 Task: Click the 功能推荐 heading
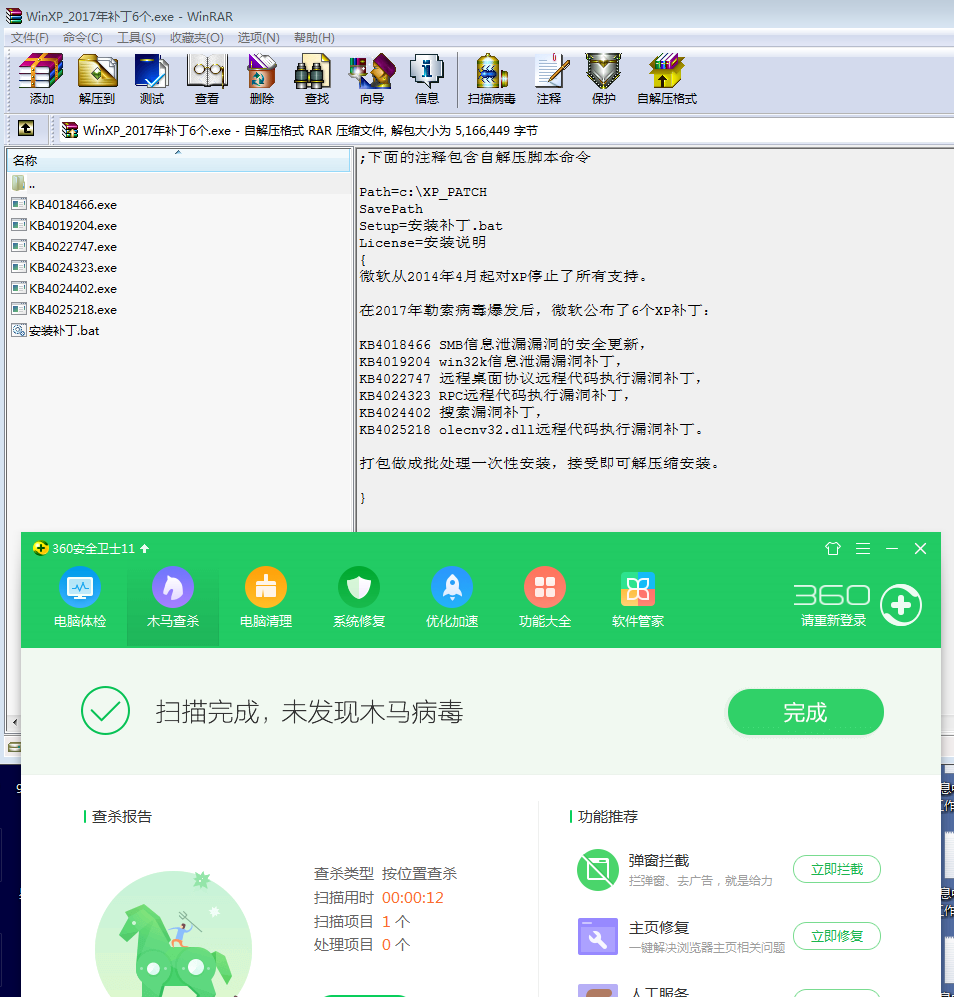[608, 816]
